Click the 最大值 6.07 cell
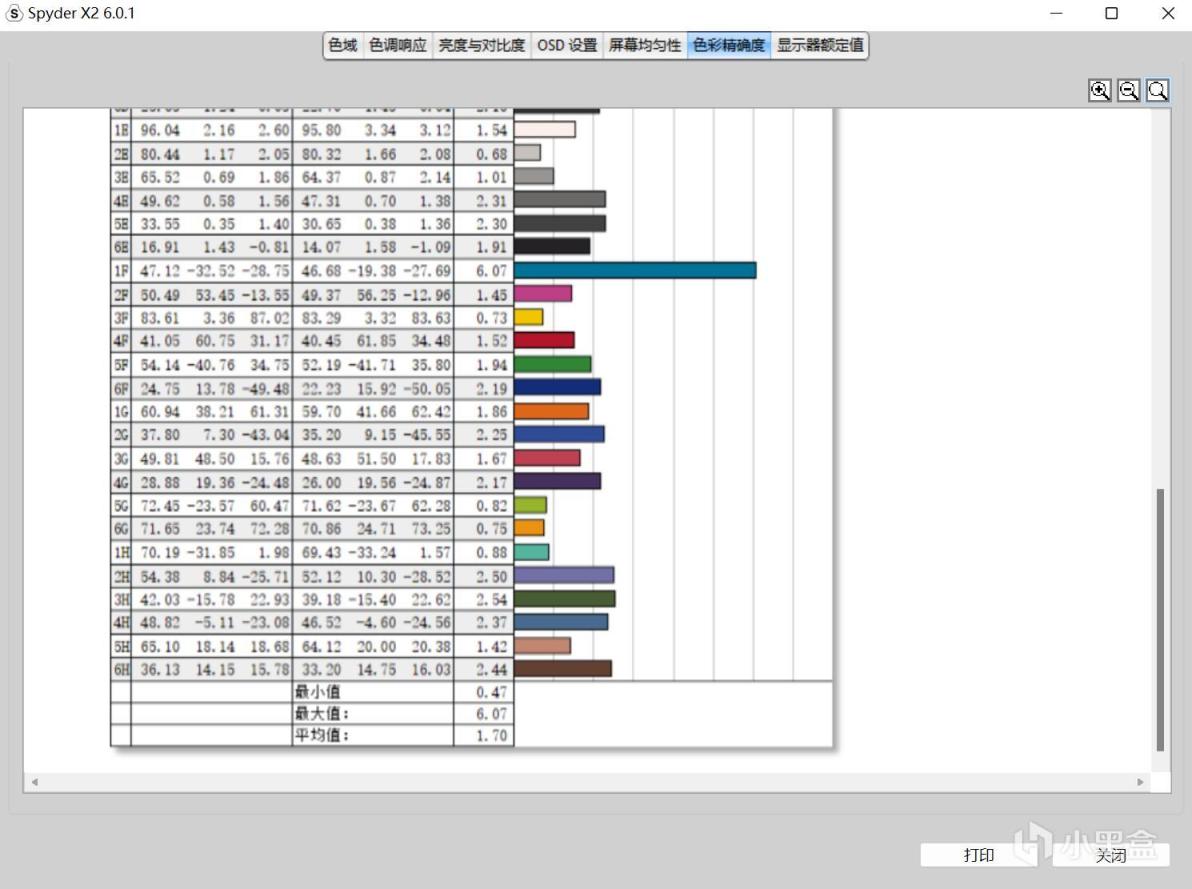This screenshot has width=1192, height=889. [483, 713]
